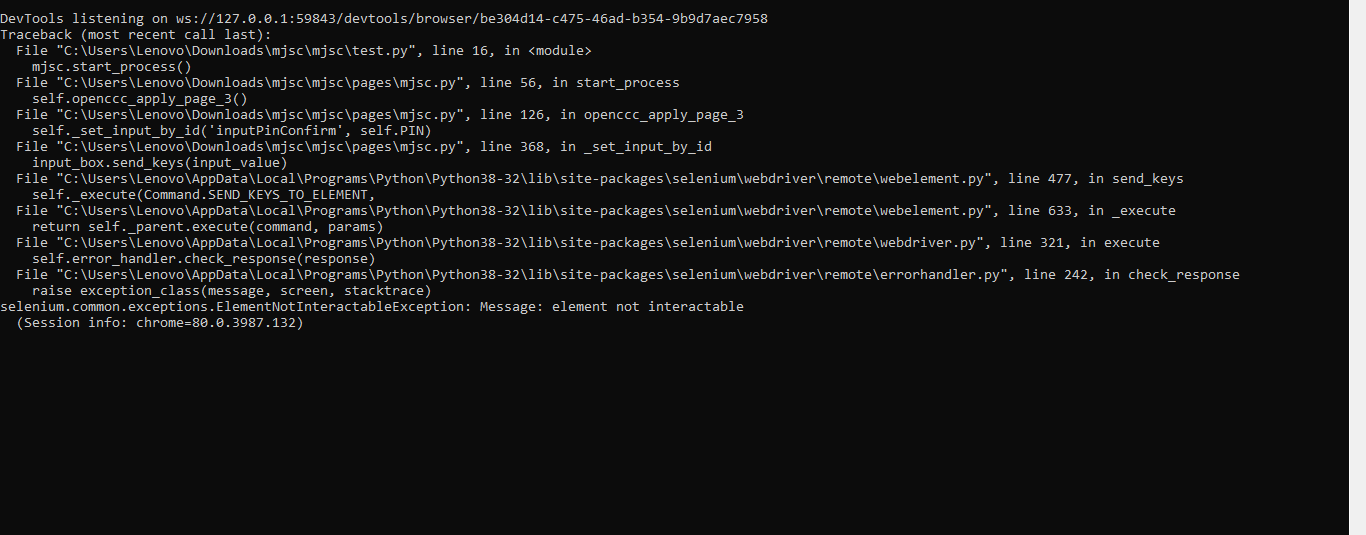Click the 'return self._parent.execute' line

click(207, 227)
